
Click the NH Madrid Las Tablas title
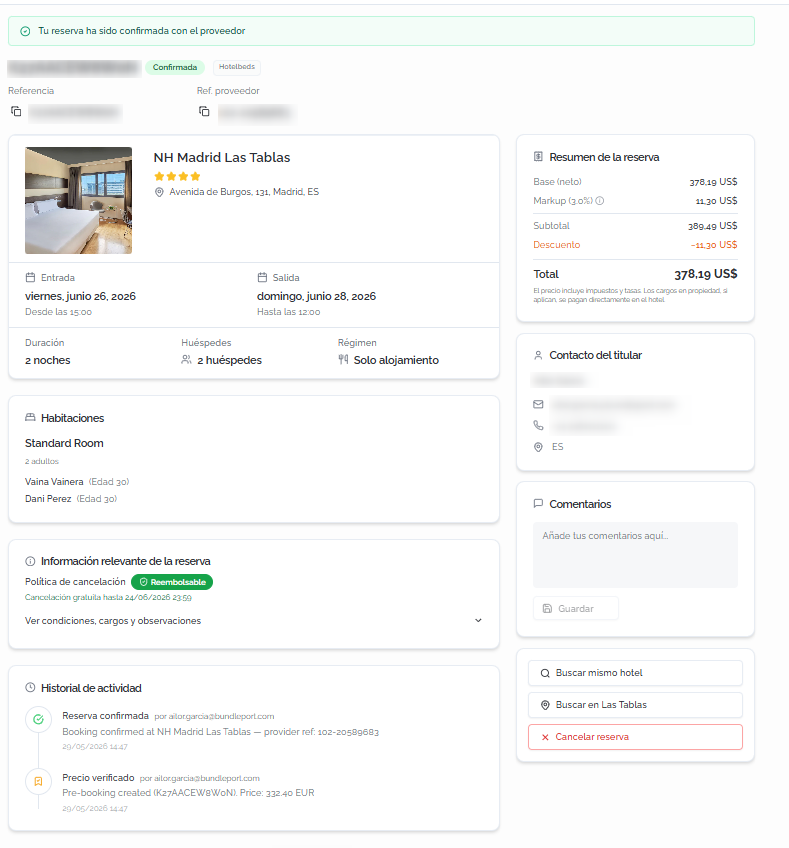[222, 157]
